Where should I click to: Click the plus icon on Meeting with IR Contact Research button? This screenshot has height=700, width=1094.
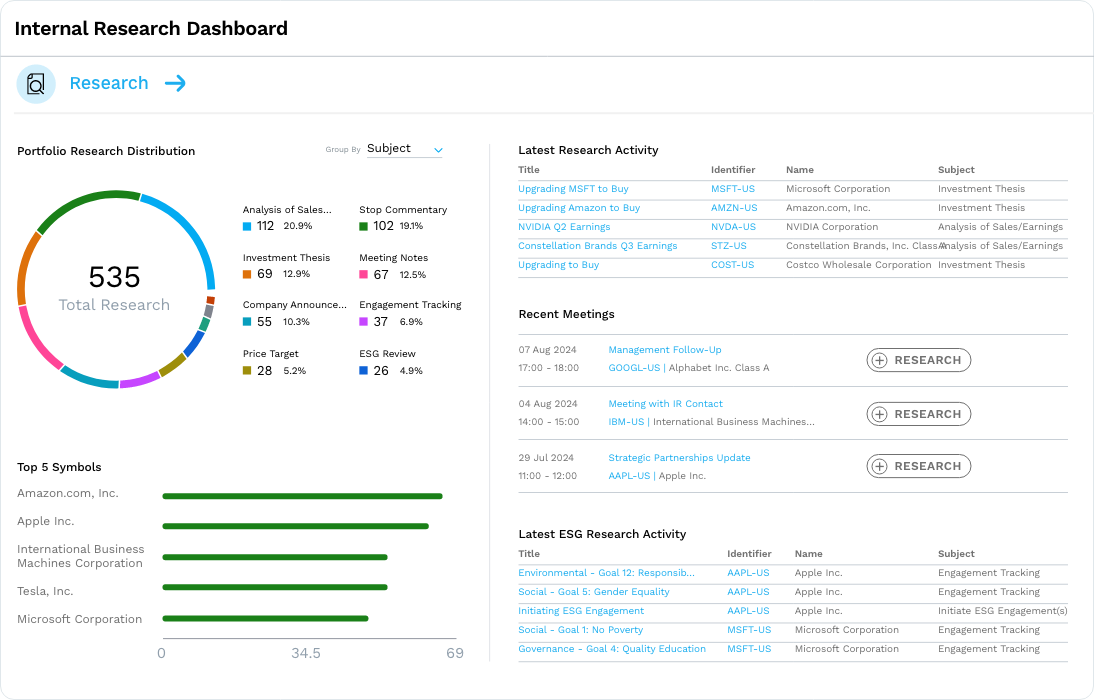click(x=881, y=413)
